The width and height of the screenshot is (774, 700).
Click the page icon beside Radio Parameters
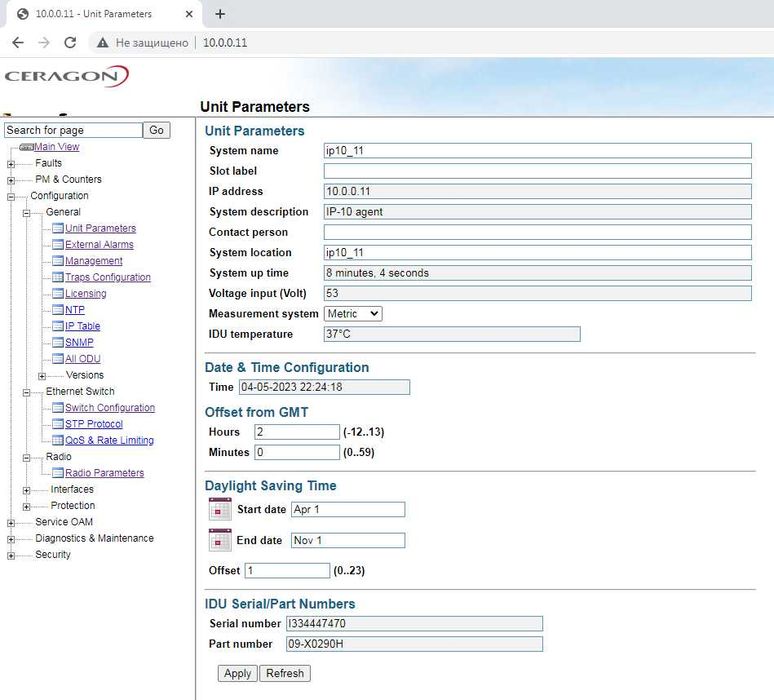58,472
